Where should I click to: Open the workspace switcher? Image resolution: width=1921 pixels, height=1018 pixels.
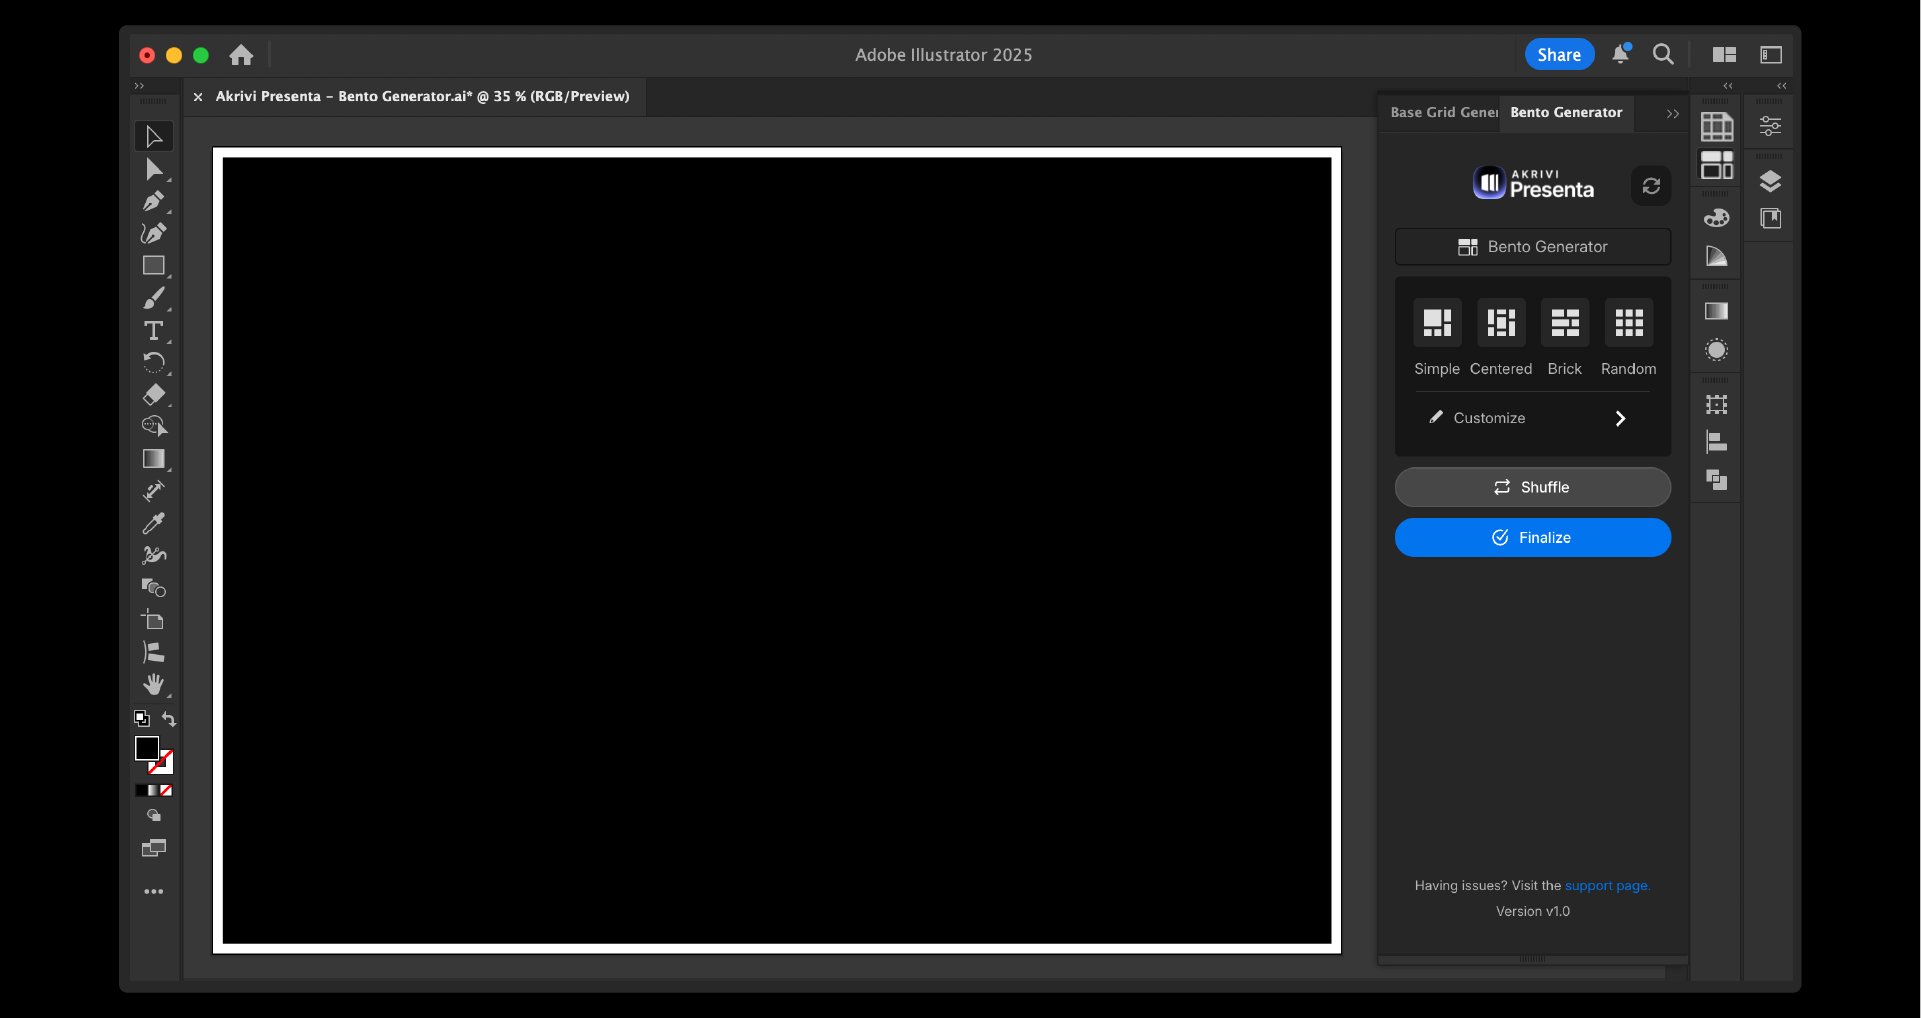click(x=1771, y=55)
